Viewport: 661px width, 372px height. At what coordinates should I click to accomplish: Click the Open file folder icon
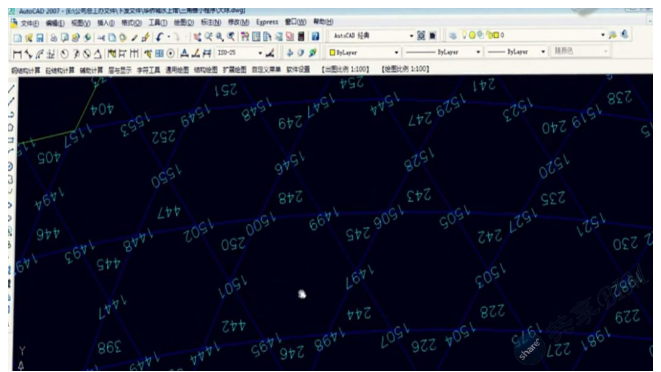coord(29,38)
